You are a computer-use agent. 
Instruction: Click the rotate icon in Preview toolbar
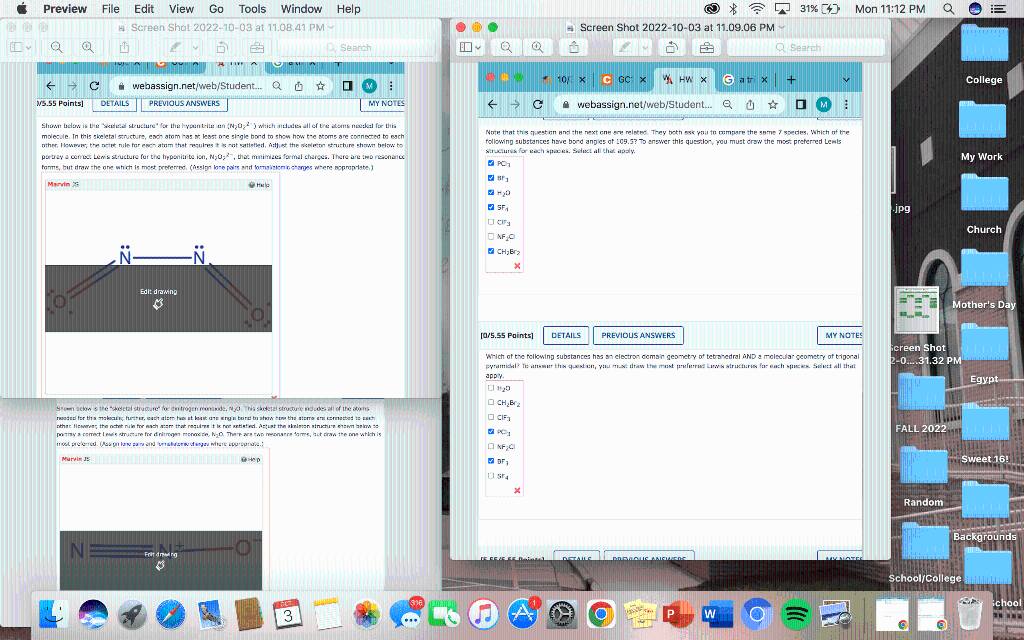[x=673, y=47]
